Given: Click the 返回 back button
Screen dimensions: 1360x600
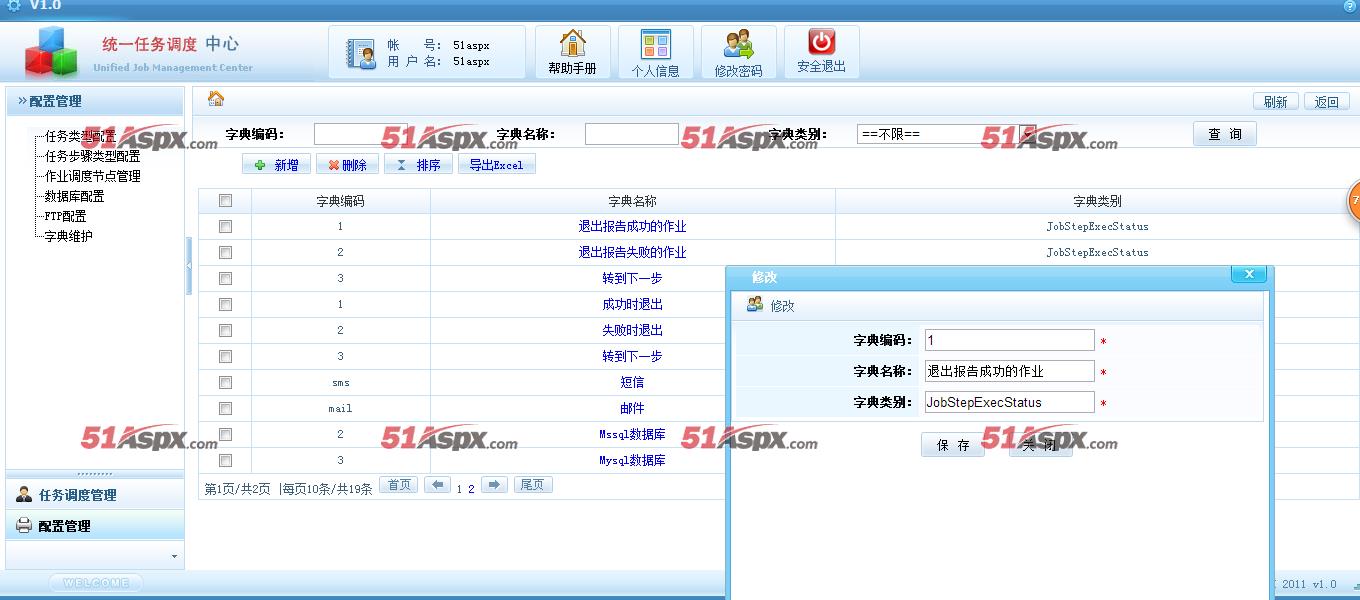Looking at the screenshot, I should [1326, 102].
